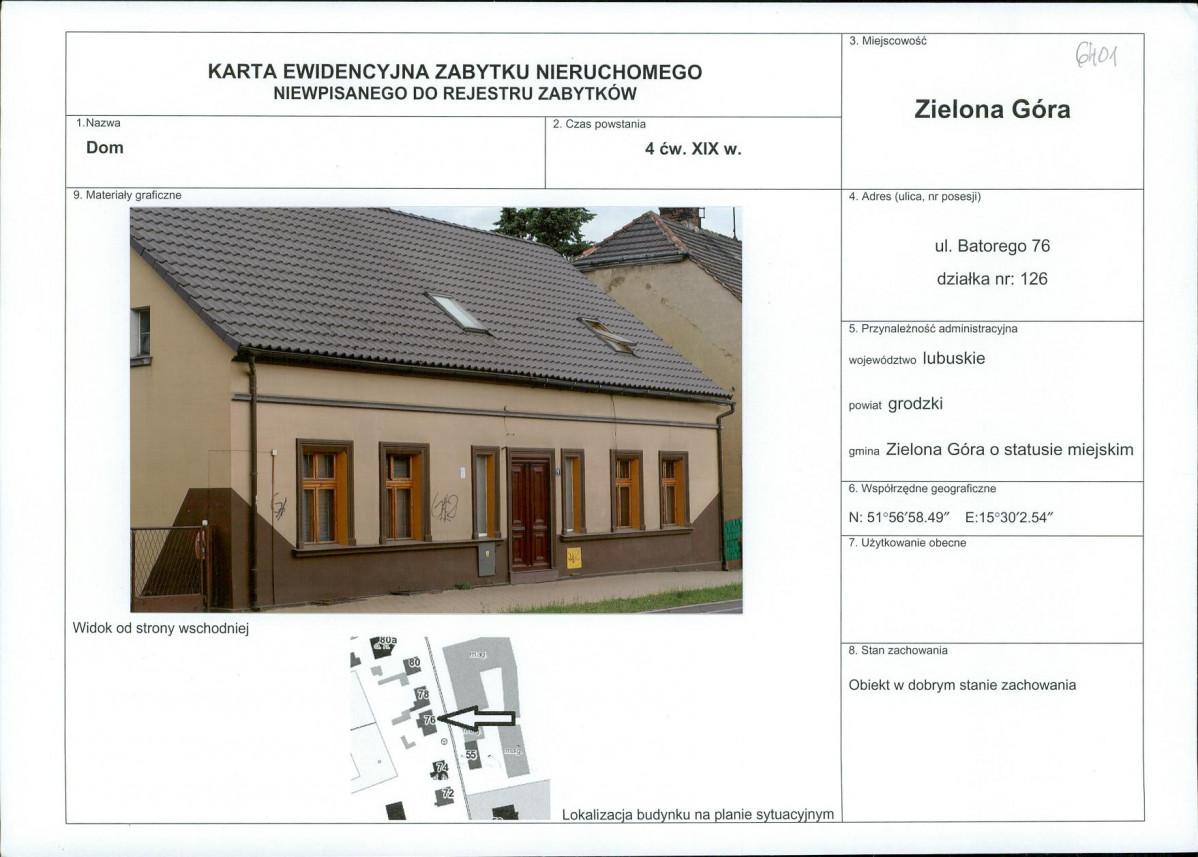Click "Zielona Góra o statusie miejskim"

coord(1009,449)
